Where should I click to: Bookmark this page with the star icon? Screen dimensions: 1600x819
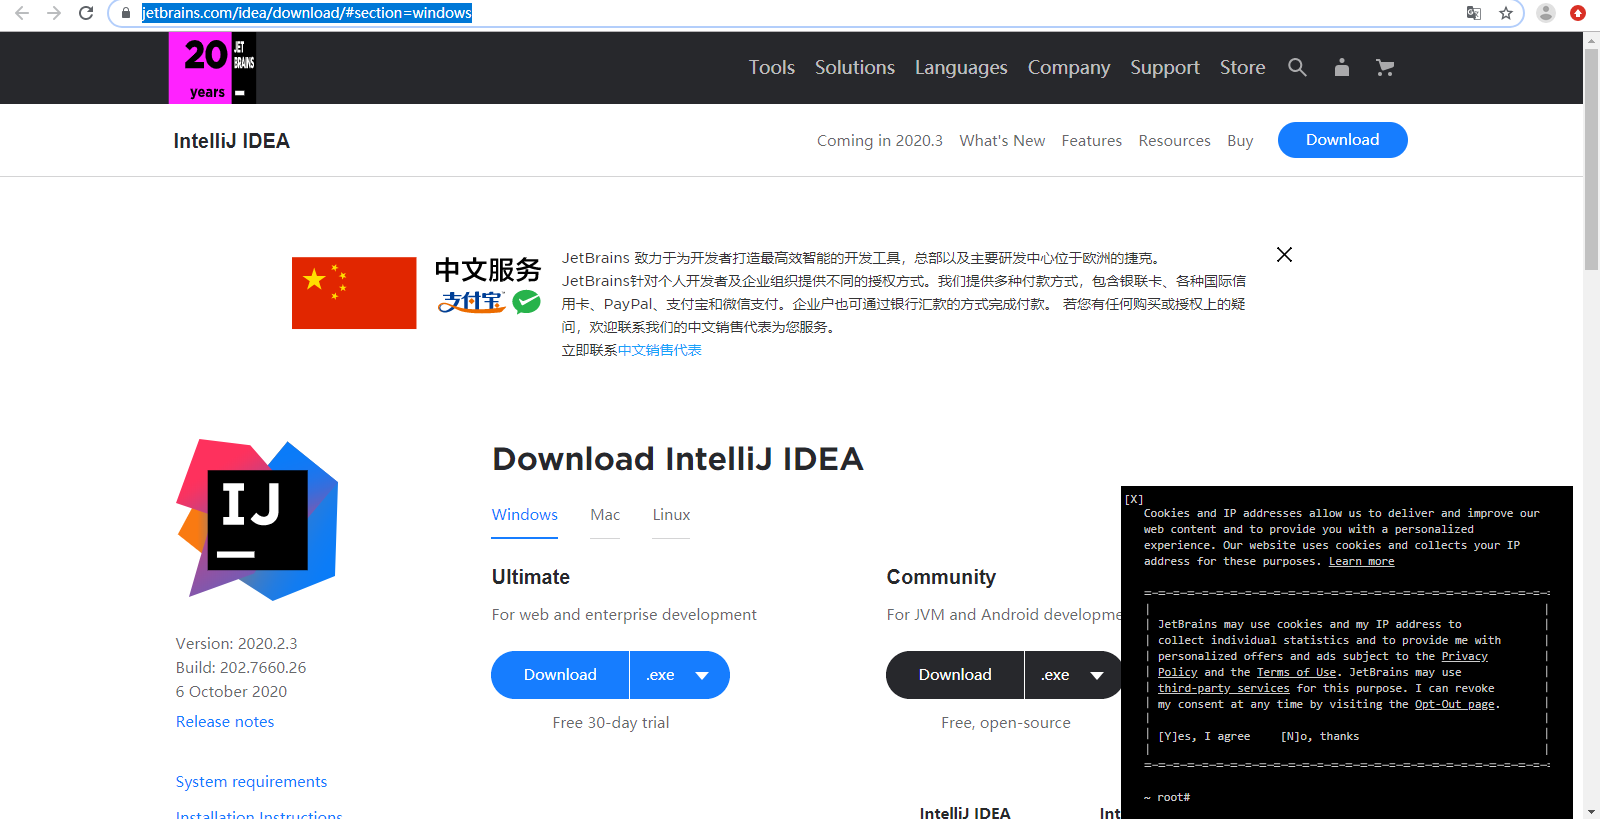point(1506,13)
